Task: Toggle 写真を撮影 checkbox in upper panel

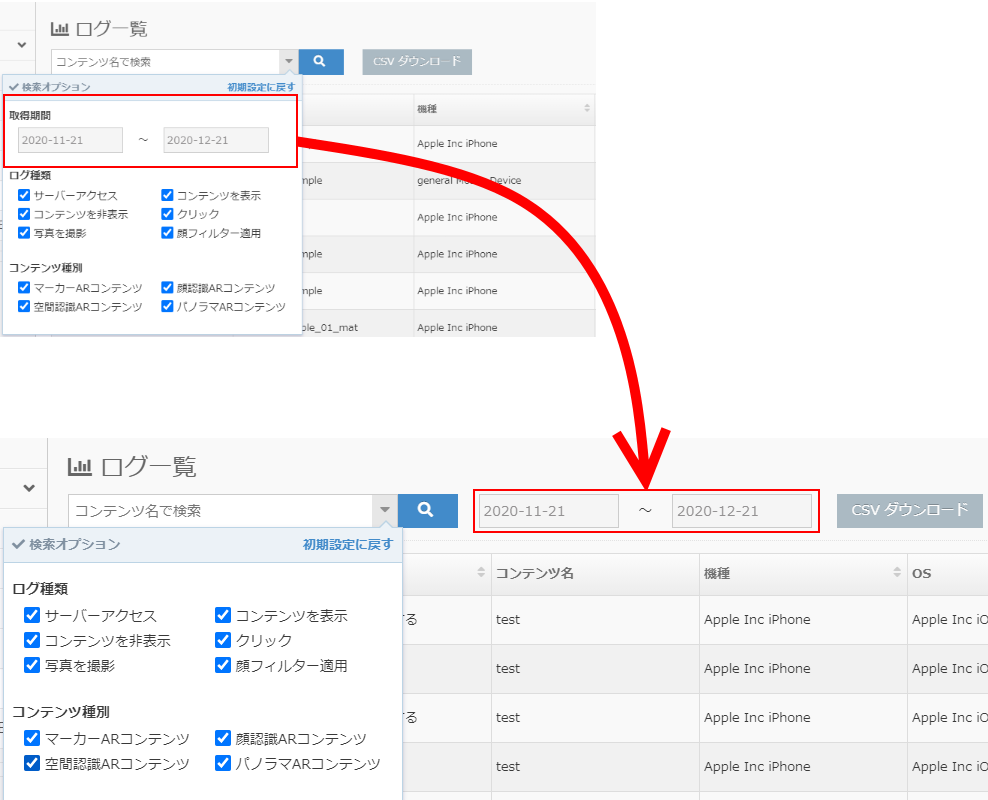Action: click(24, 232)
